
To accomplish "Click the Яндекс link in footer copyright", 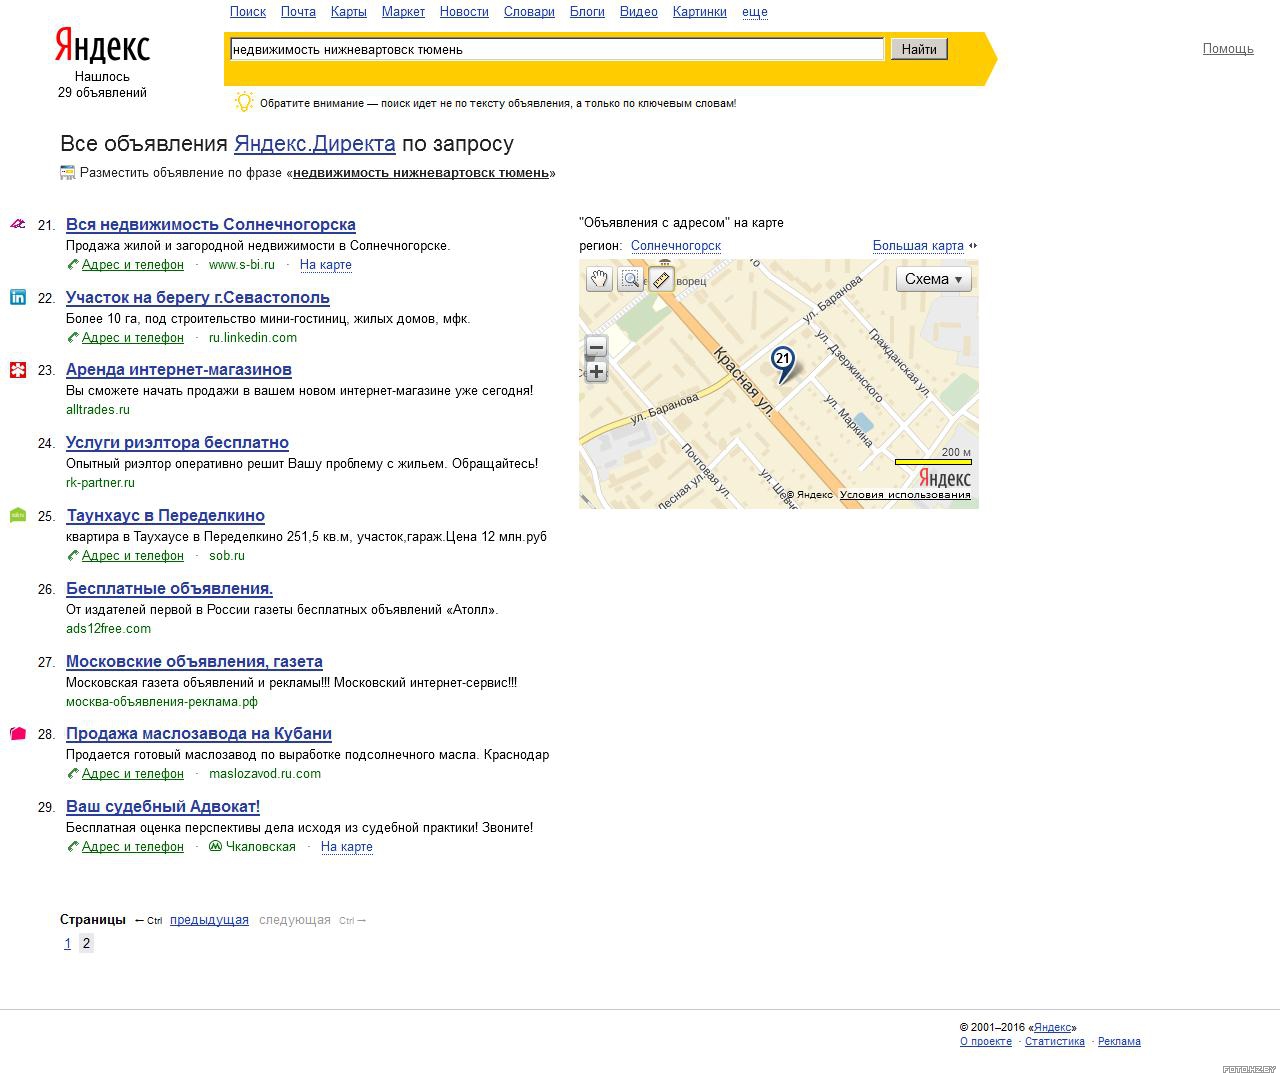I will click(1053, 1027).
